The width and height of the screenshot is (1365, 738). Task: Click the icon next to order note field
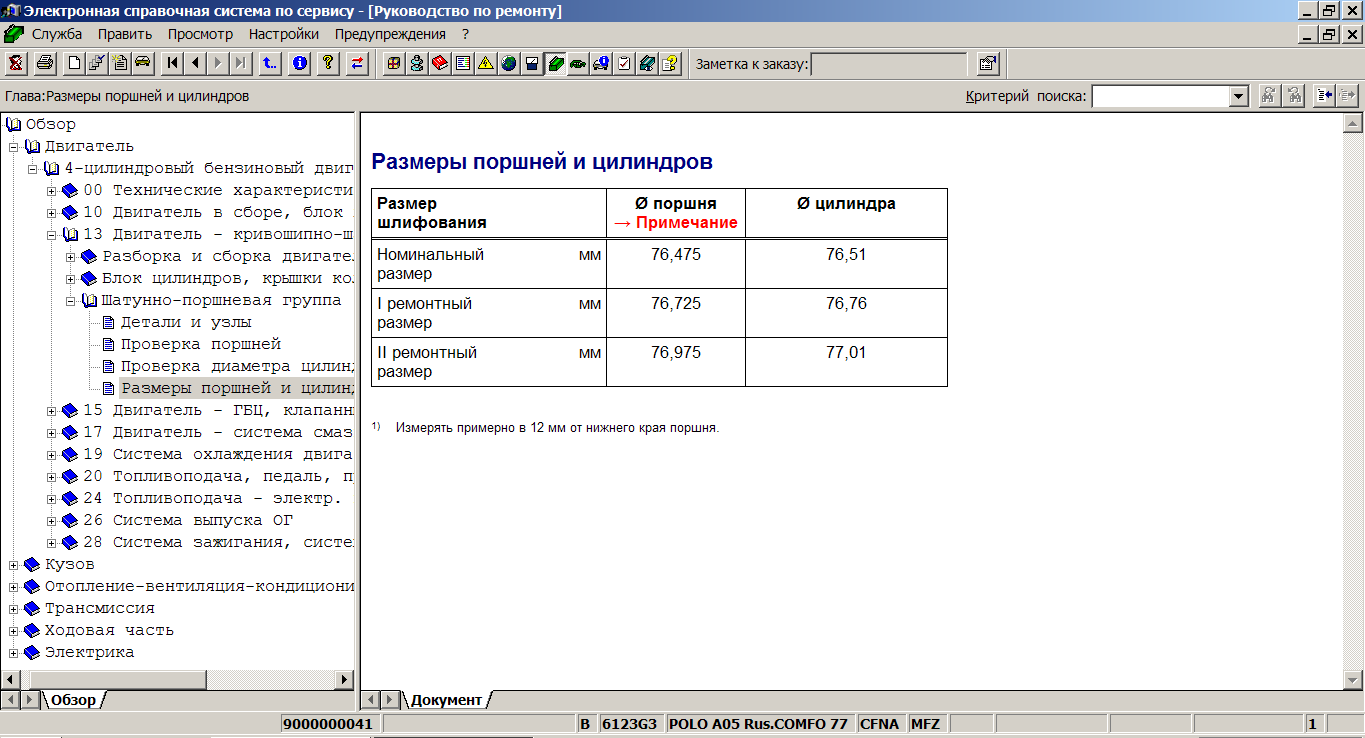987,64
